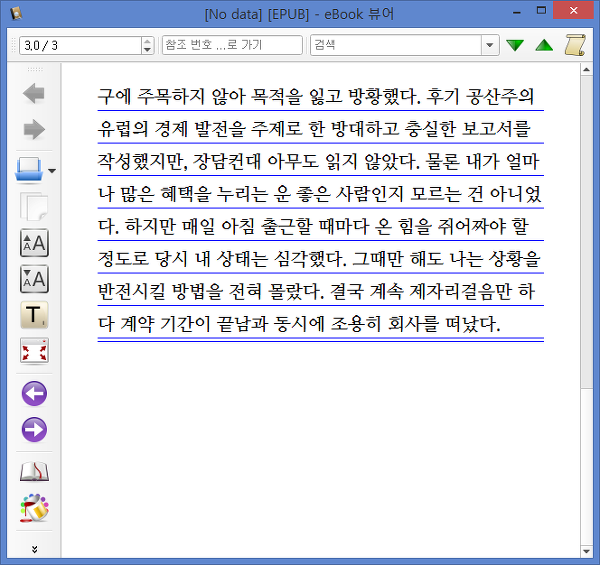This screenshot has height=565, width=600.
Task: Click the vertical scrollbar up arrow
Action: click(586, 70)
